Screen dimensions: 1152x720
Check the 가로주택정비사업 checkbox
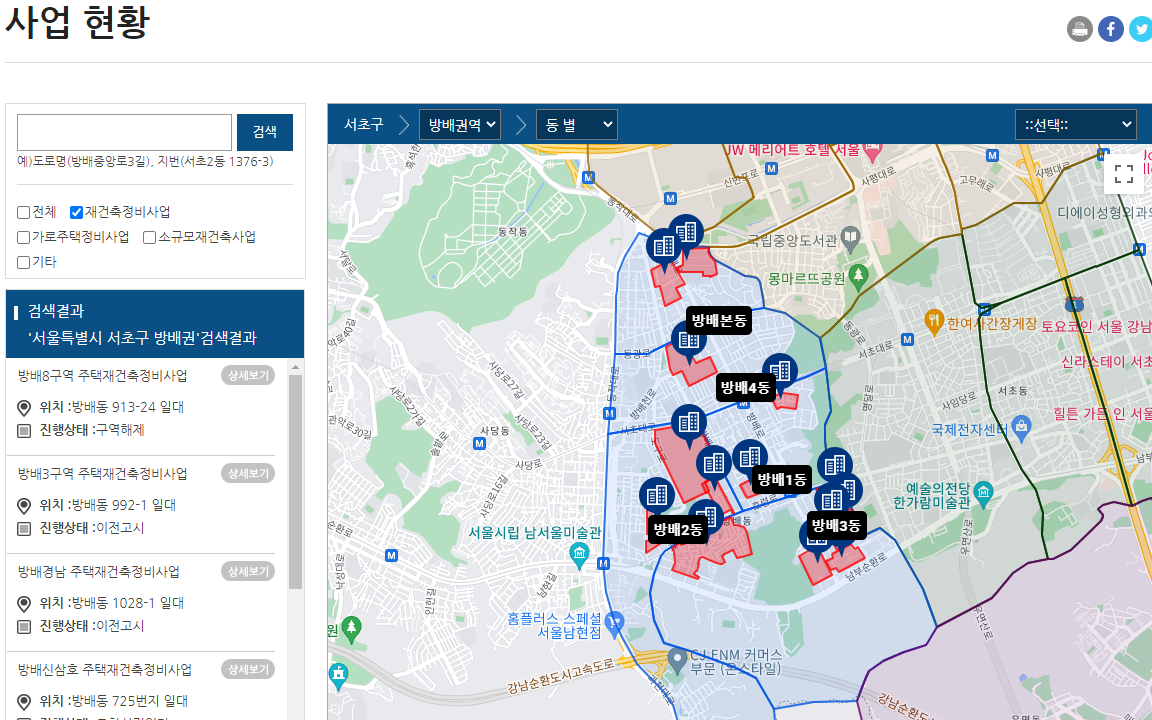(24, 237)
